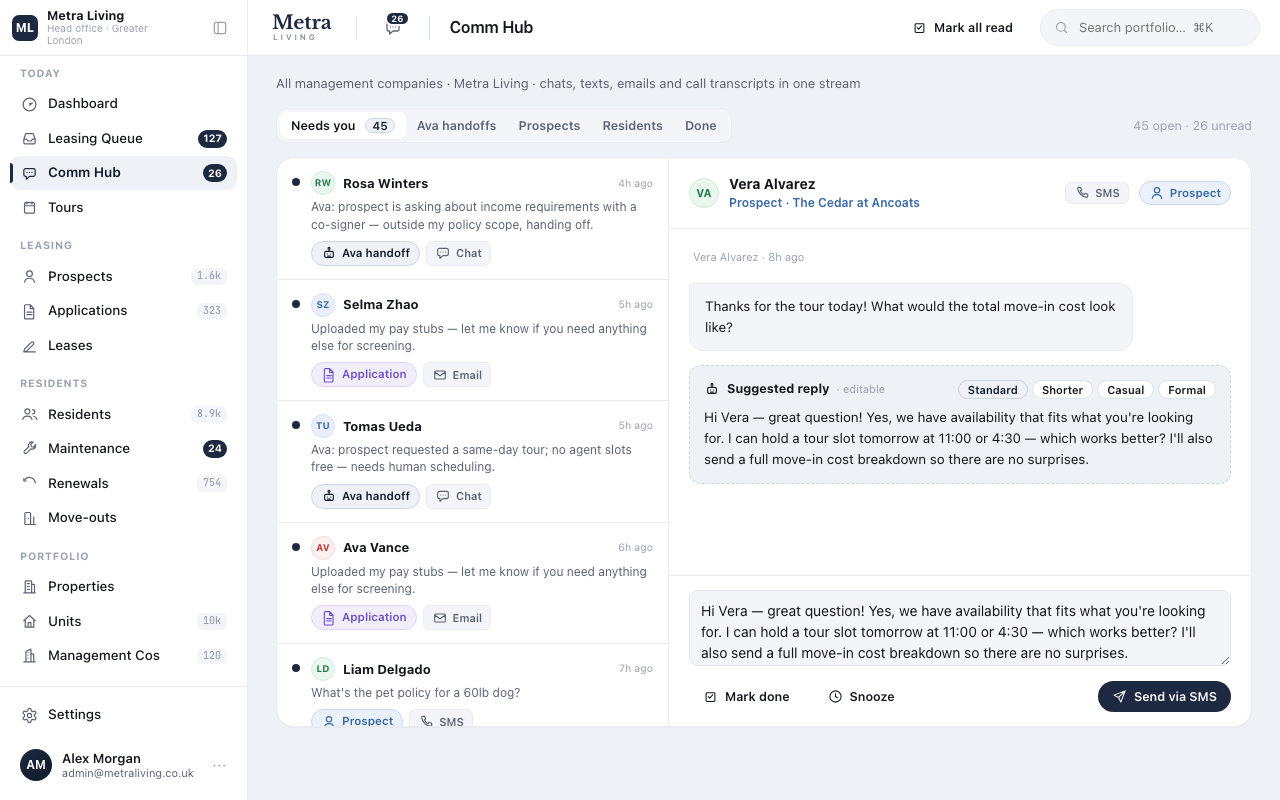The width and height of the screenshot is (1280, 800).
Task: Click Metra Living logo in top bar
Action: 301,27
